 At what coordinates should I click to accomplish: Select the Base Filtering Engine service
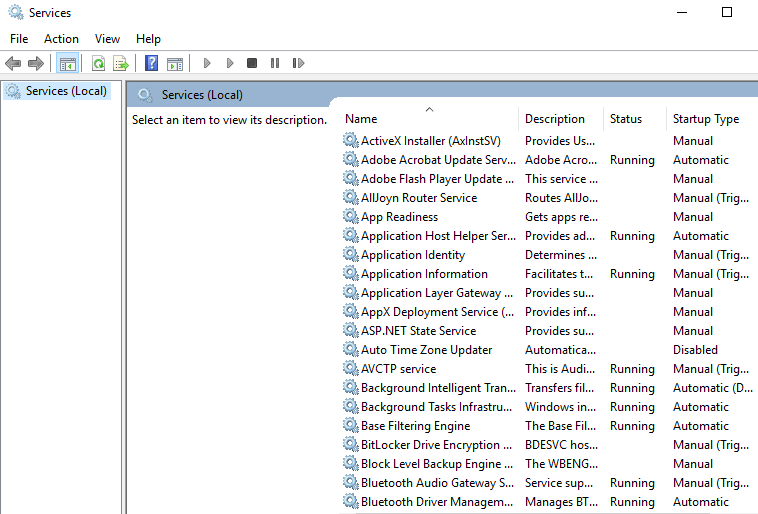click(x=415, y=426)
